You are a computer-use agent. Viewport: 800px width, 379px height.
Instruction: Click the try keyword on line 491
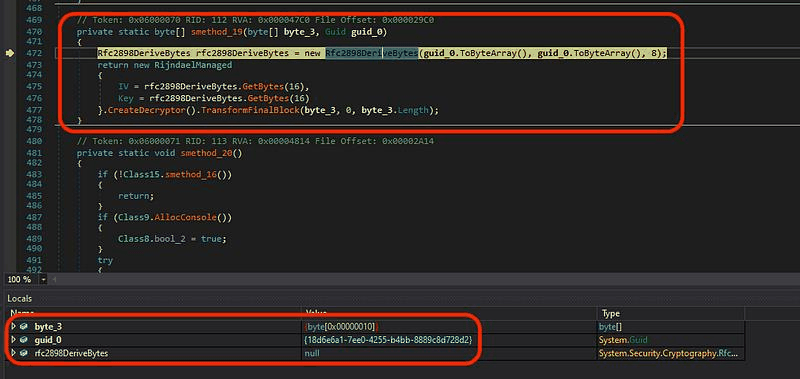tap(105, 260)
